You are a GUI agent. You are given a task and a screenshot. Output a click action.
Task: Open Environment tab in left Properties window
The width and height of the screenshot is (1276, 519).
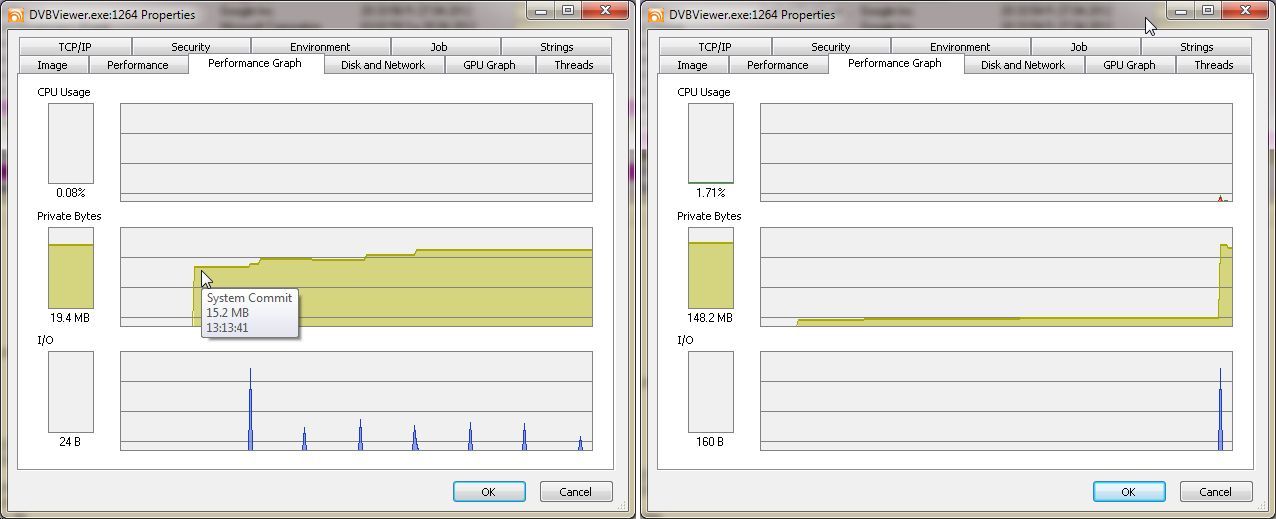coord(320,47)
